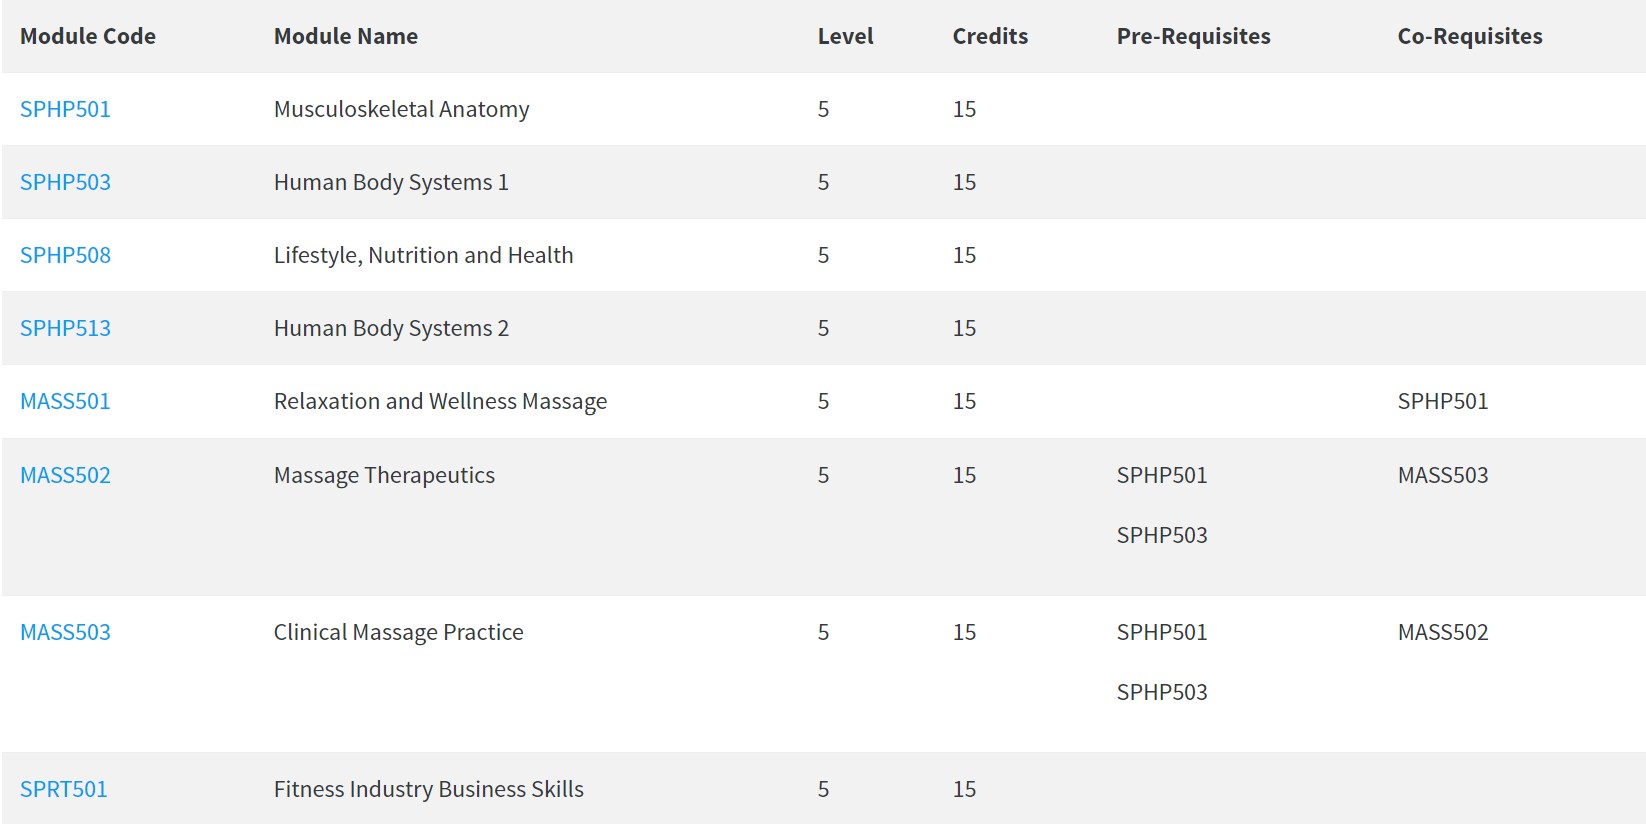Image resolution: width=1646 pixels, height=824 pixels.
Task: Click the Credits column header
Action: [x=990, y=36]
